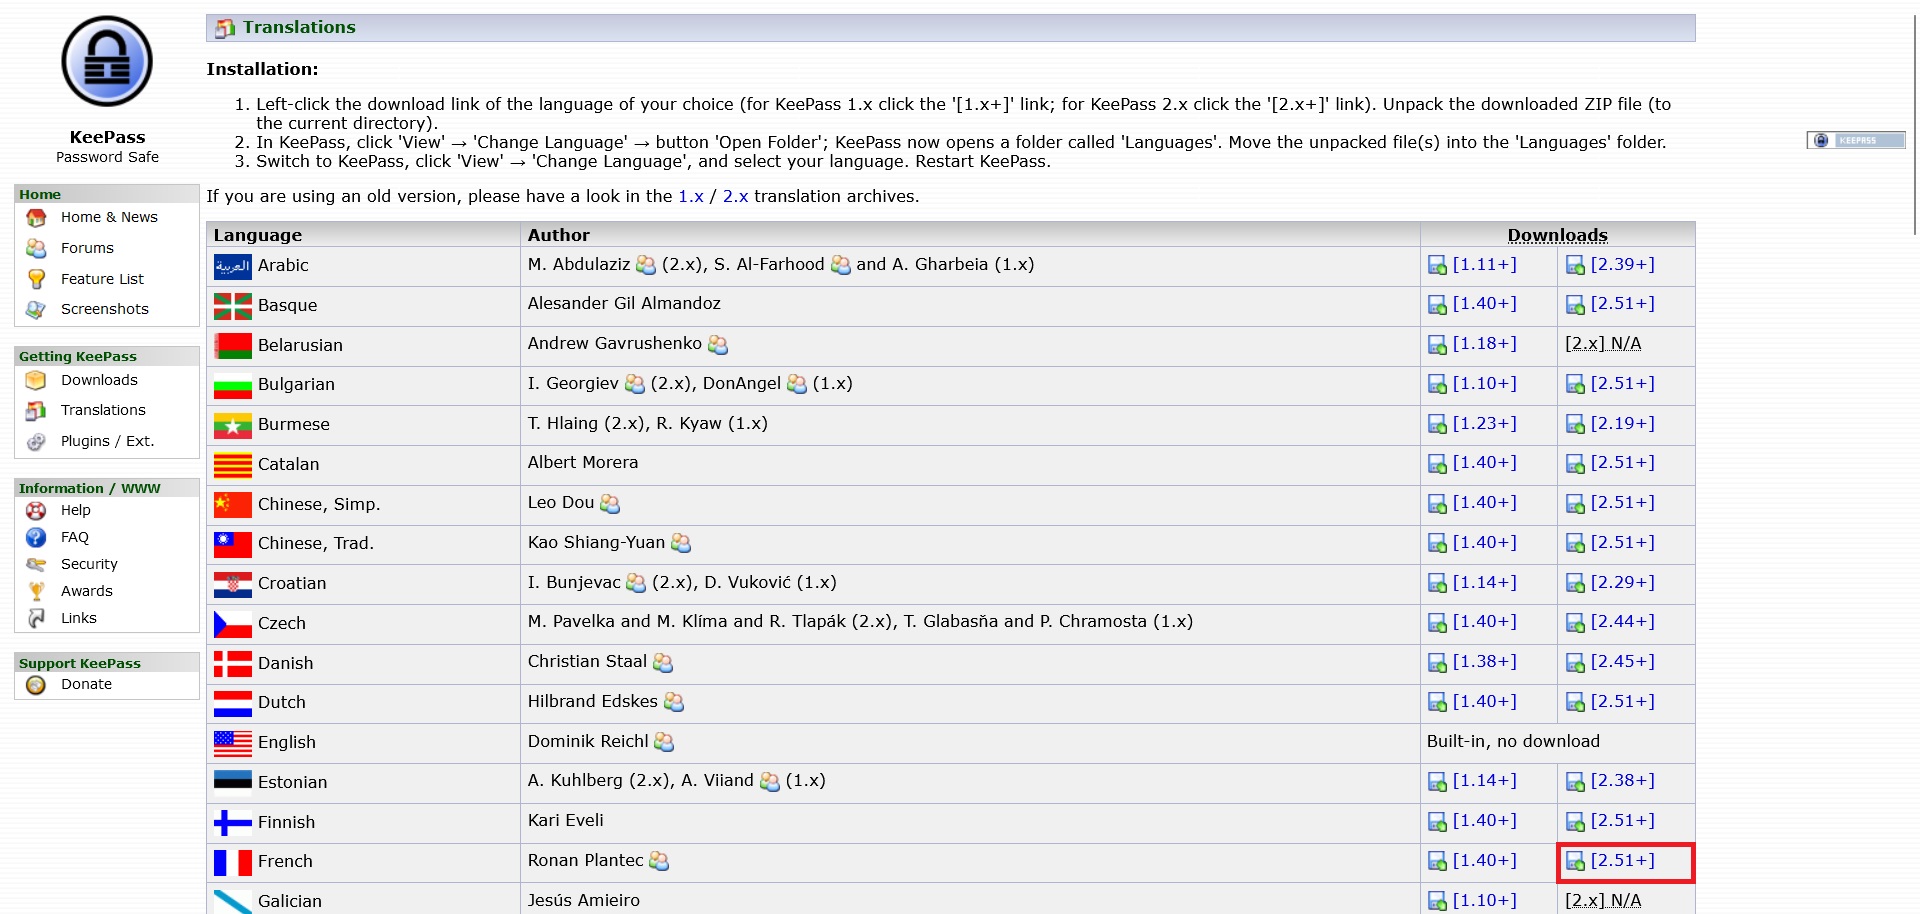Go to Plugins / Ext. page
Screen dimensions: 1920x914
(x=107, y=441)
